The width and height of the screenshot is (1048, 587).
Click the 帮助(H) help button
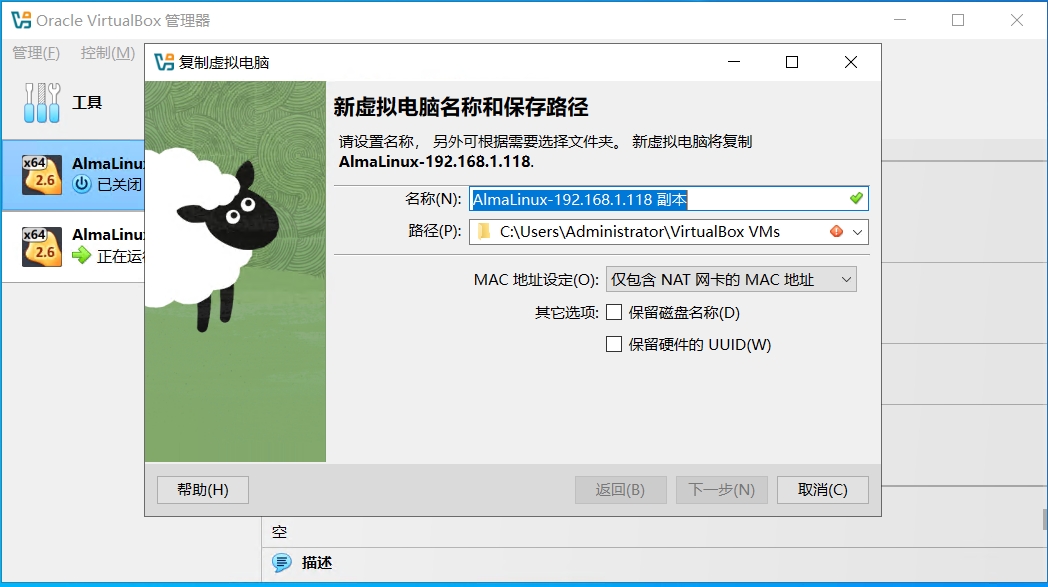[203, 490]
